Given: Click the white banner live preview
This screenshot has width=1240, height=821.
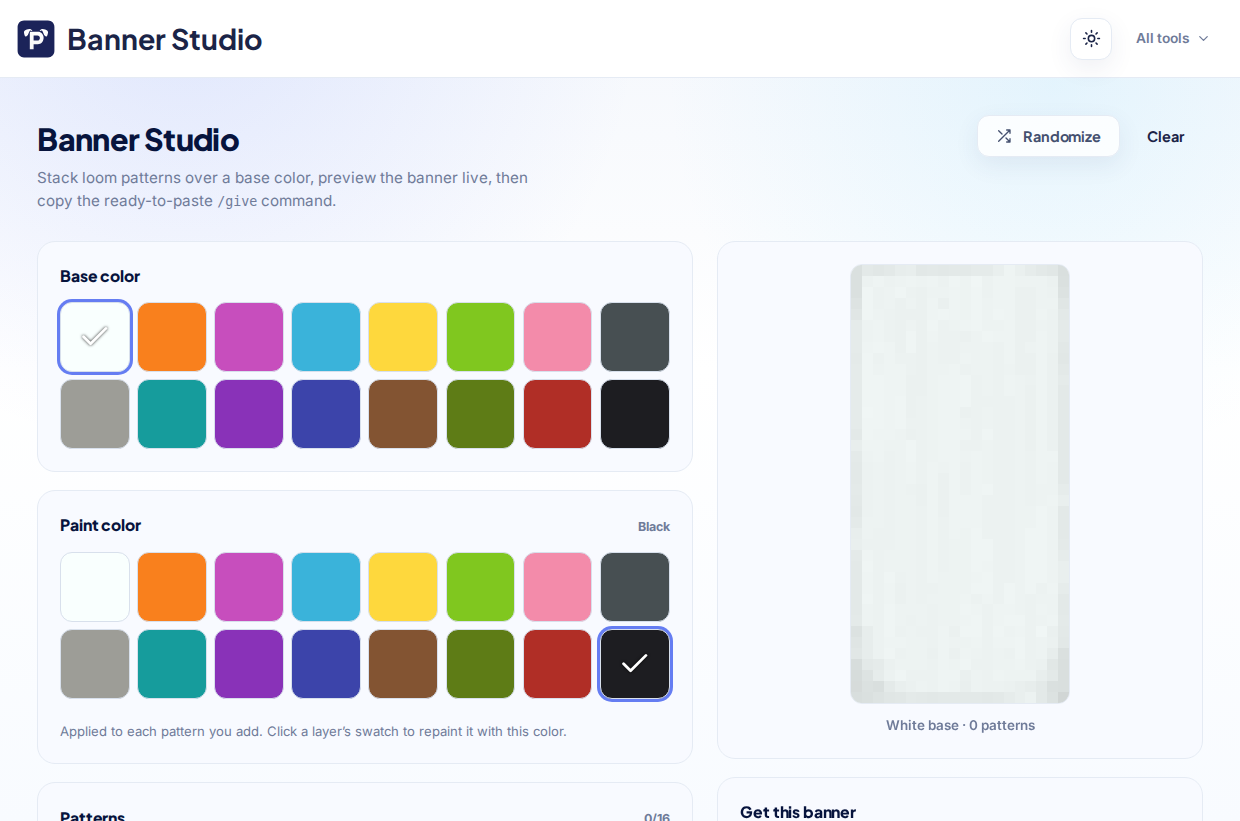Looking at the screenshot, I should [x=960, y=484].
